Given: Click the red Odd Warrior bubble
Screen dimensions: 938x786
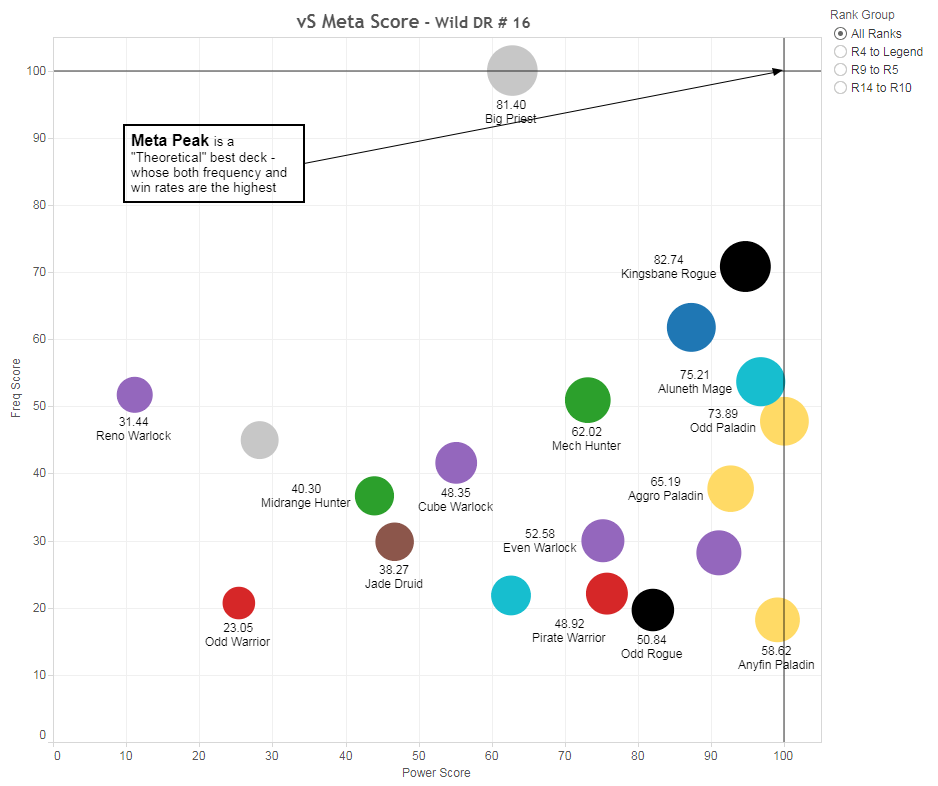Looking at the screenshot, I should pos(238,603).
